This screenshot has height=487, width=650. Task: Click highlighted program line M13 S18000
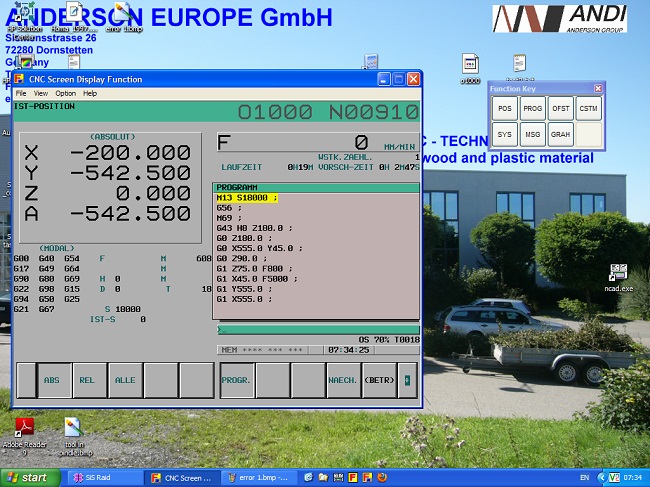pos(247,198)
